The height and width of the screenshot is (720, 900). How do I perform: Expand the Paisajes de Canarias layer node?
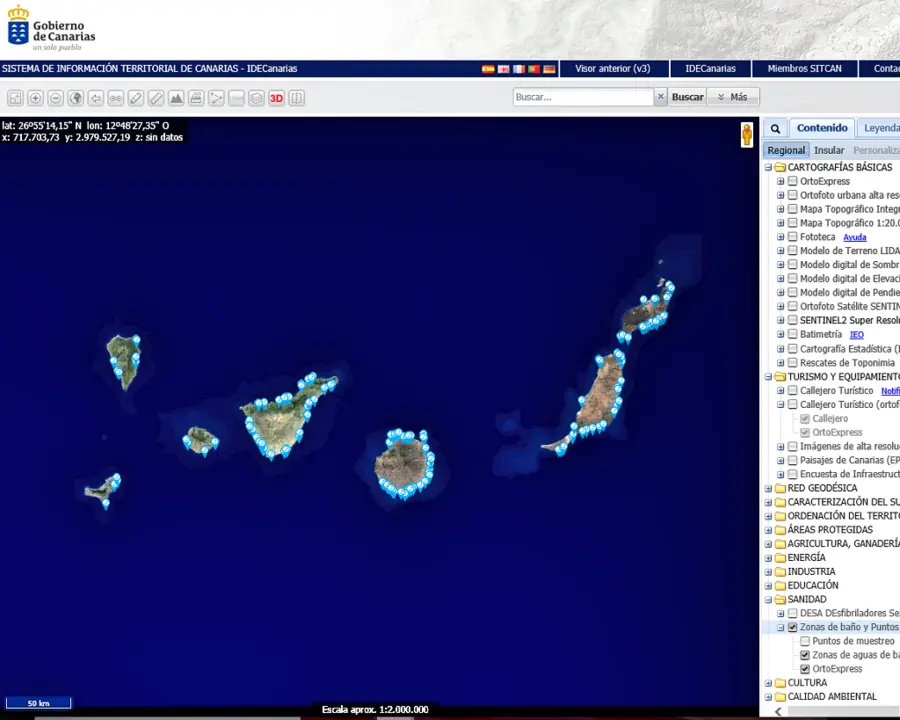click(781, 460)
